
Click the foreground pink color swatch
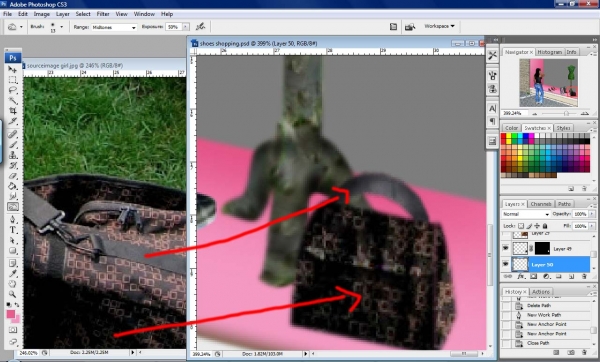tap(10, 315)
